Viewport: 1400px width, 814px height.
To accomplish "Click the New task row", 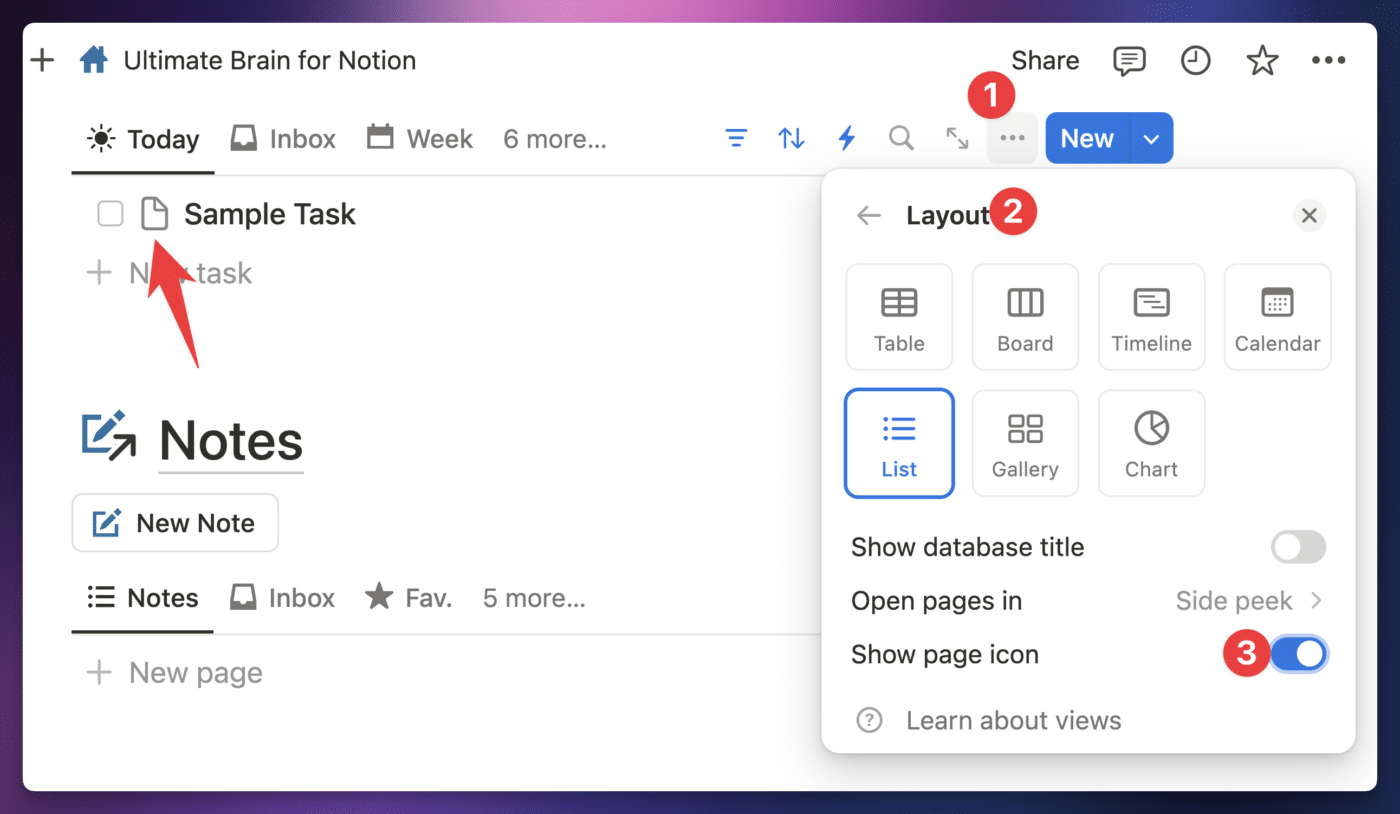I will 170,273.
